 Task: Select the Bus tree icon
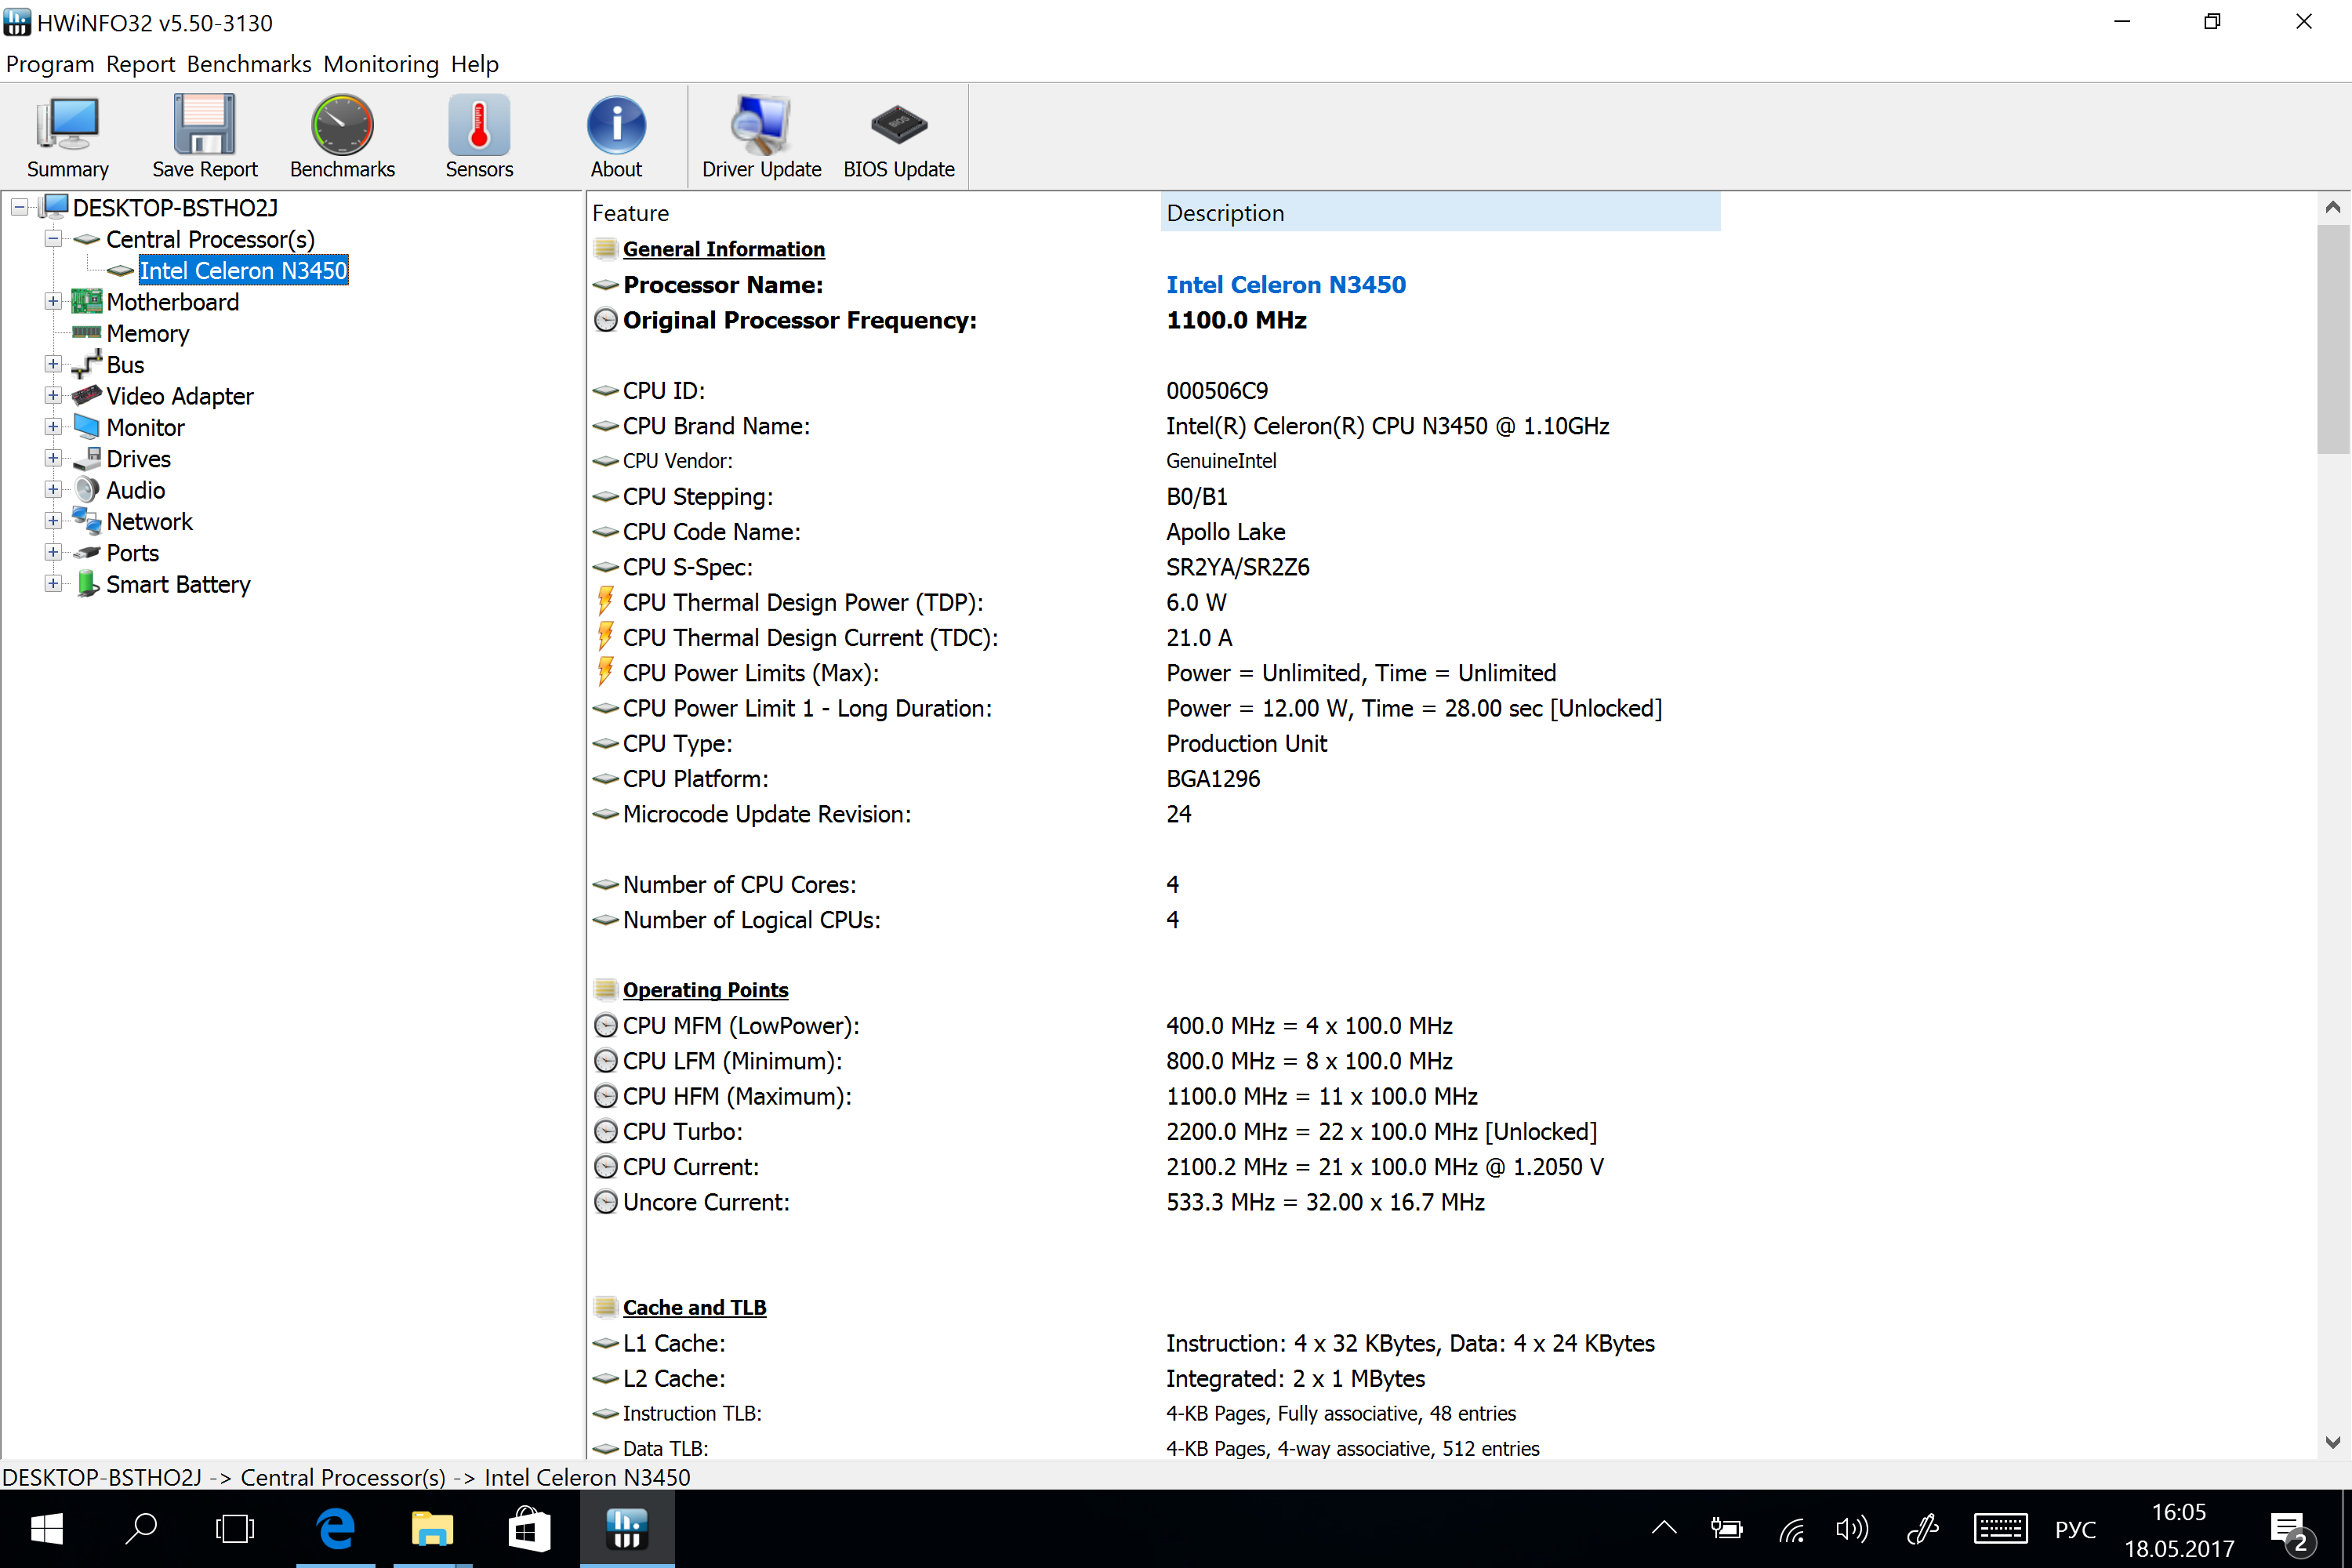[x=87, y=364]
